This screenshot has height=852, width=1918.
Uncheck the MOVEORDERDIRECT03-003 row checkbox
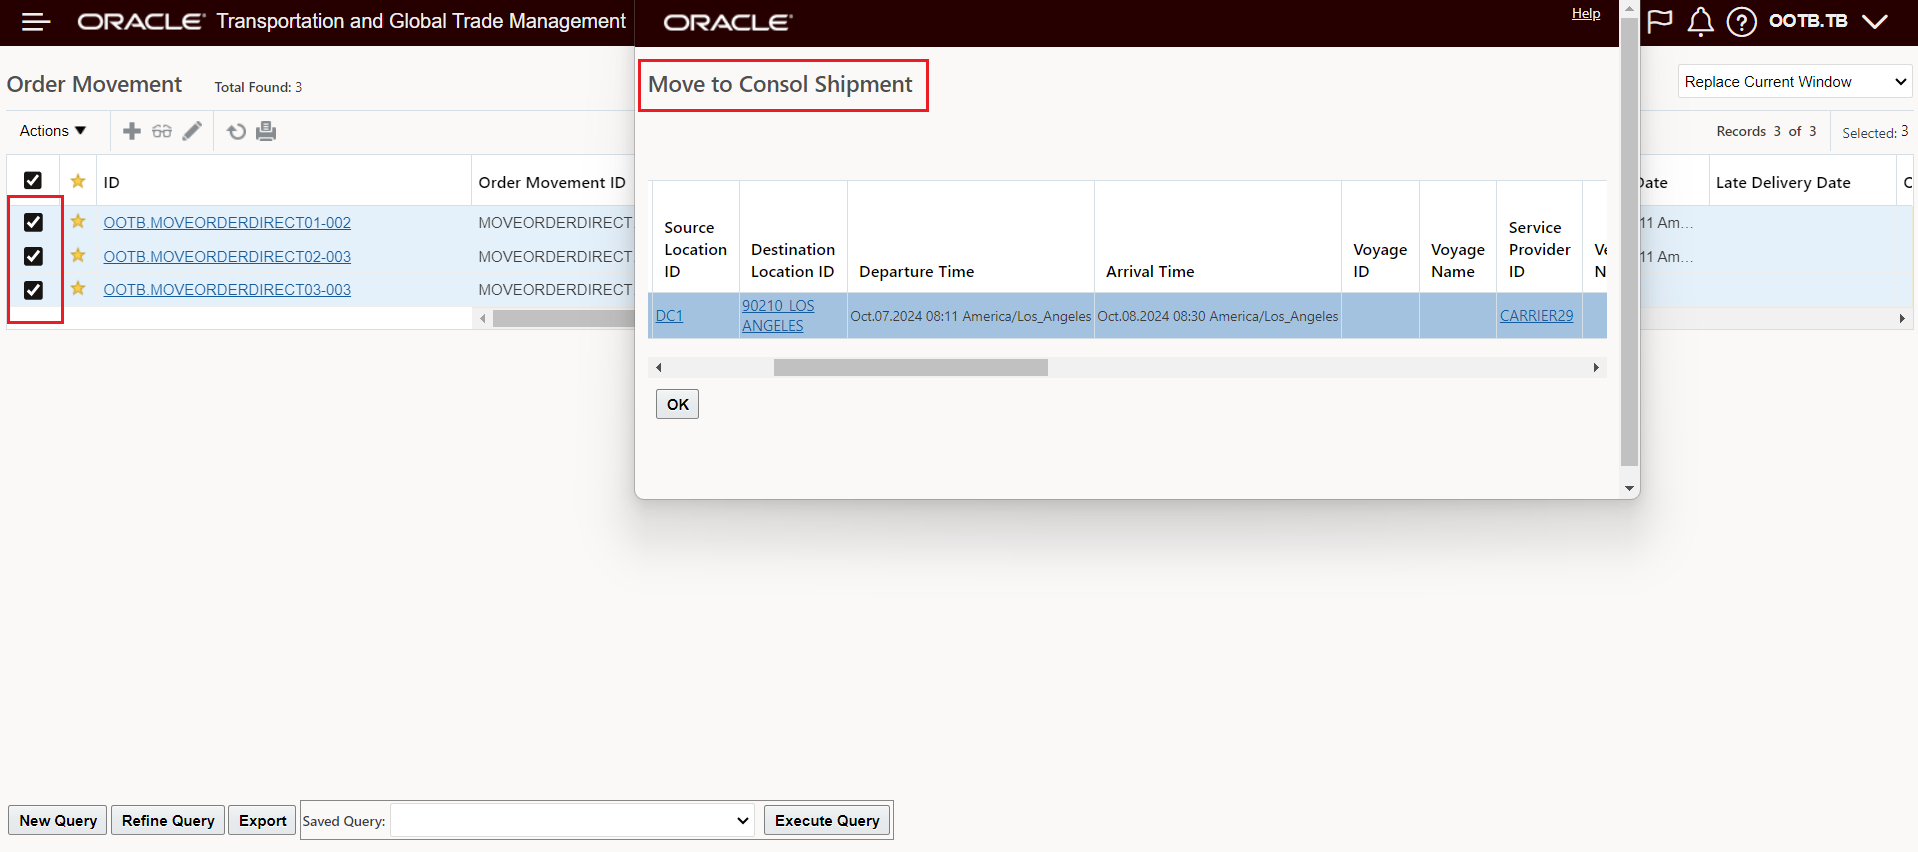point(33,290)
